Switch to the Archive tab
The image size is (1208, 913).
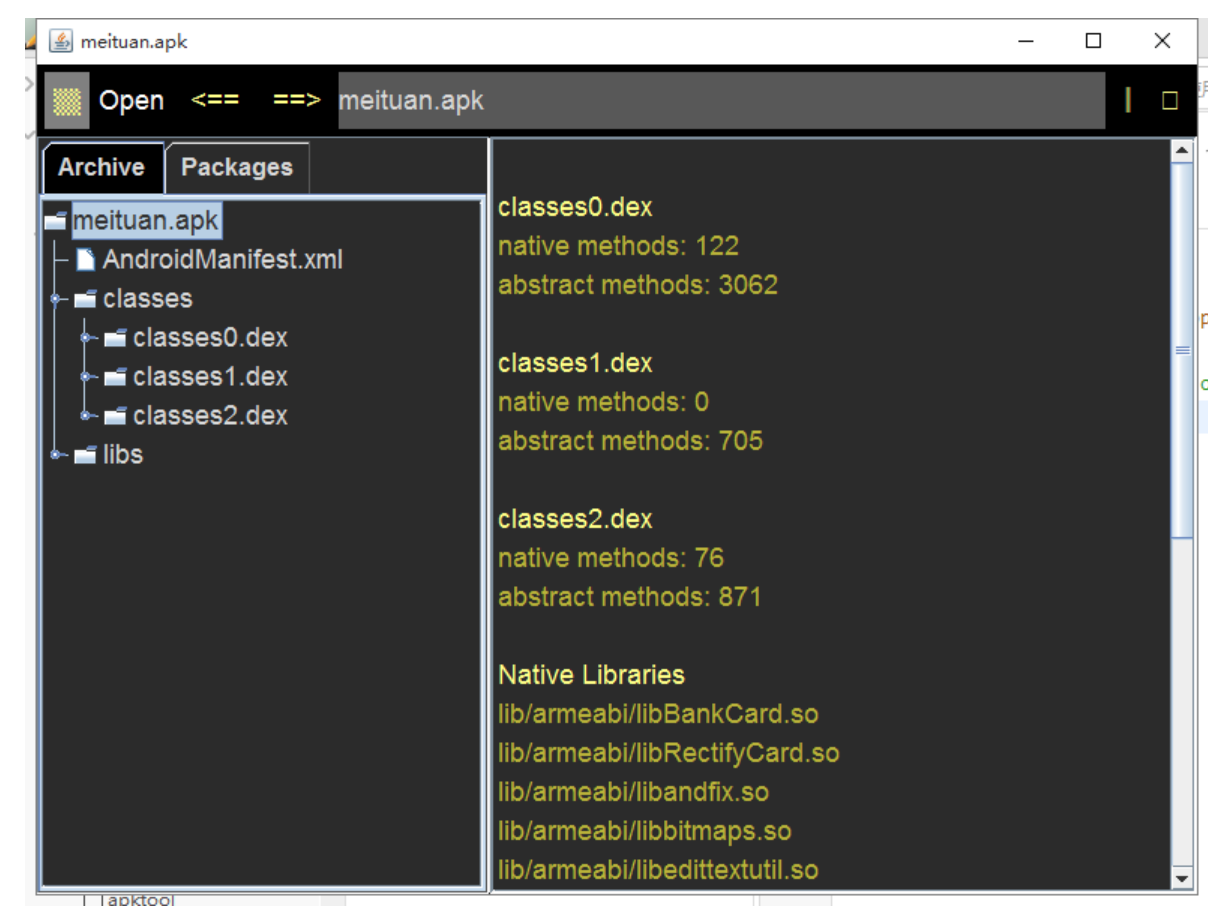tap(102, 167)
